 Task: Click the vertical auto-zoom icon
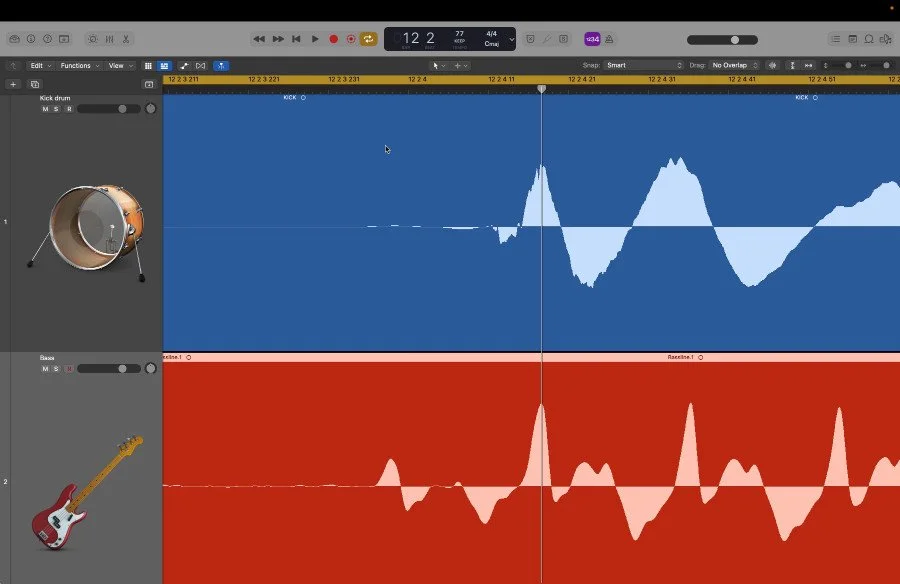click(x=792, y=65)
